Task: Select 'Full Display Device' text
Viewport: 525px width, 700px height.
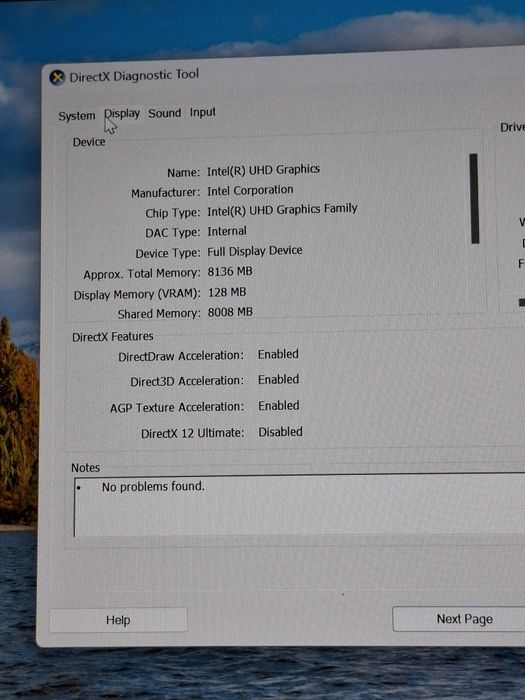Action: point(254,251)
